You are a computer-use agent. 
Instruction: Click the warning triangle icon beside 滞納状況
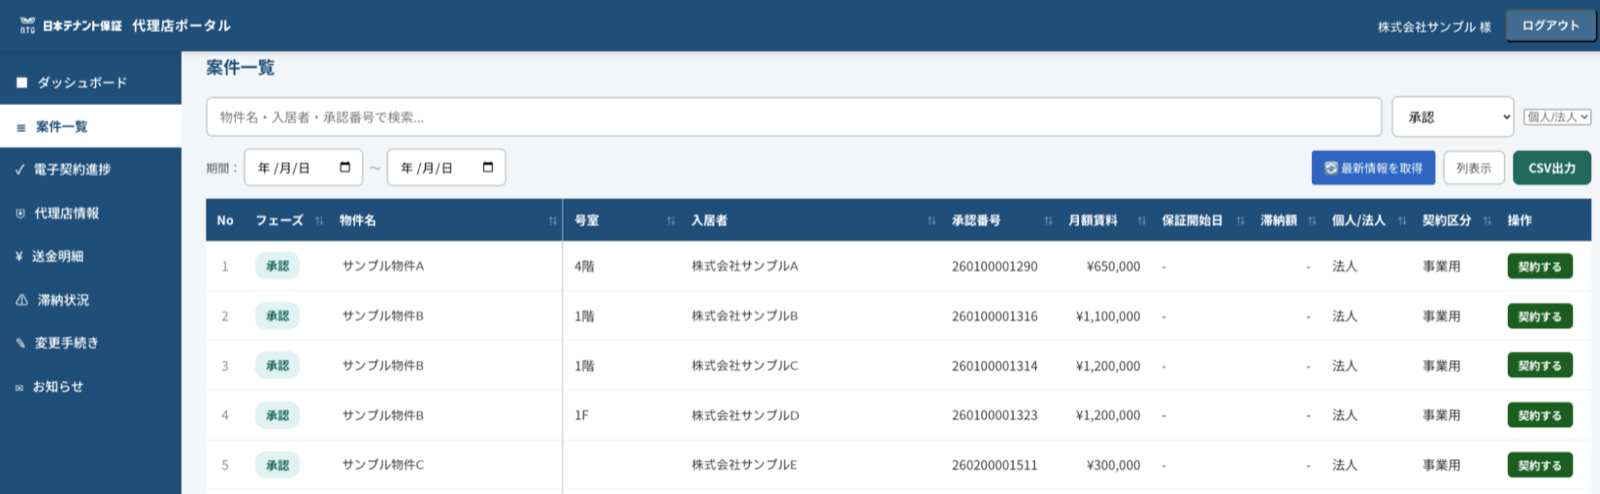coord(22,300)
